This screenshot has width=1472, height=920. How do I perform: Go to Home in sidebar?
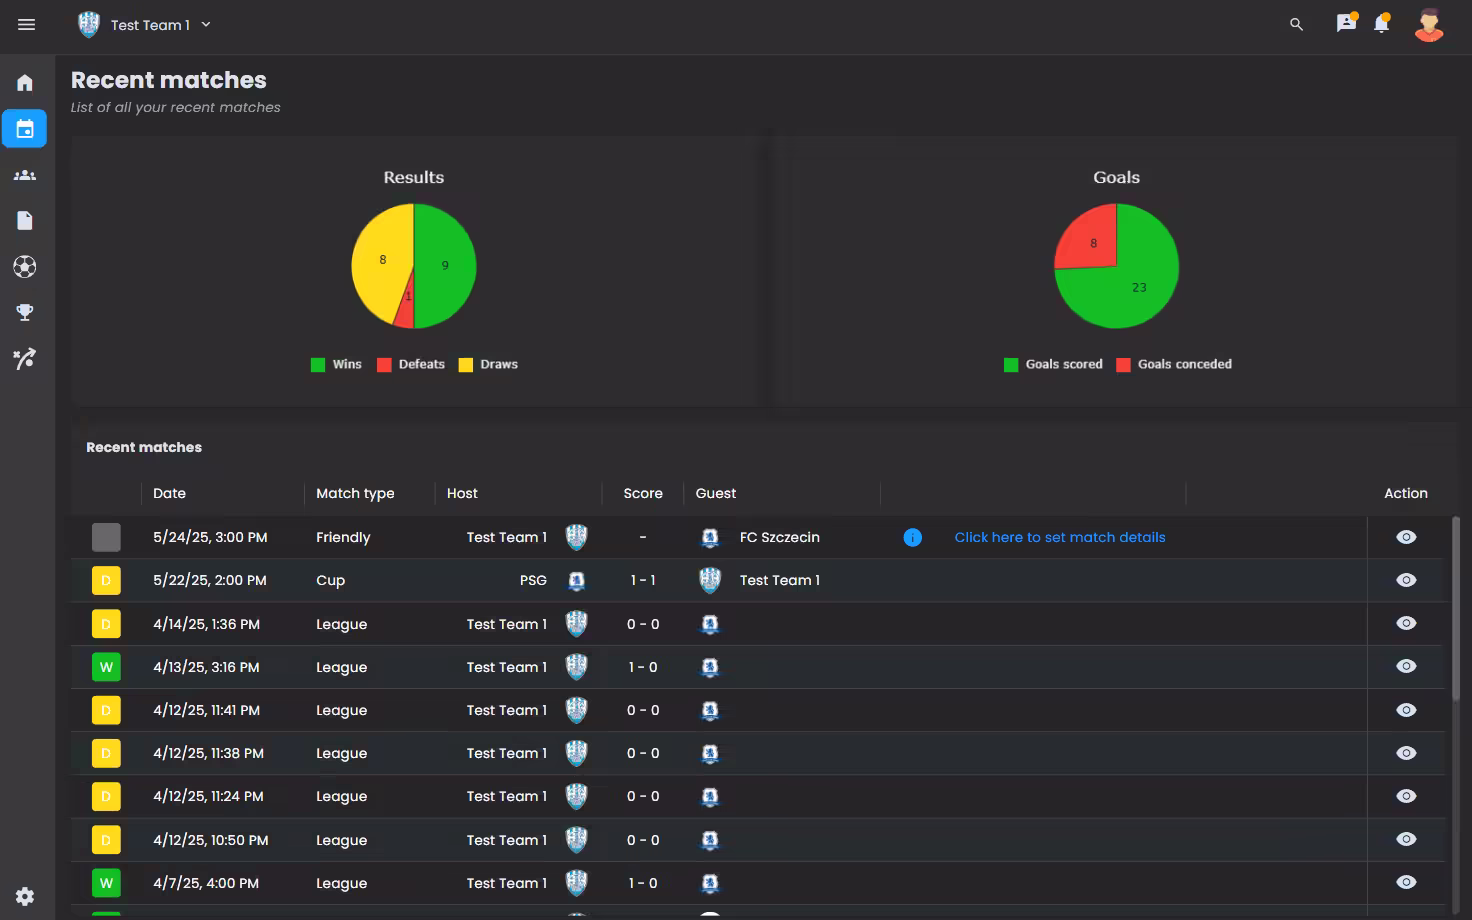point(25,83)
